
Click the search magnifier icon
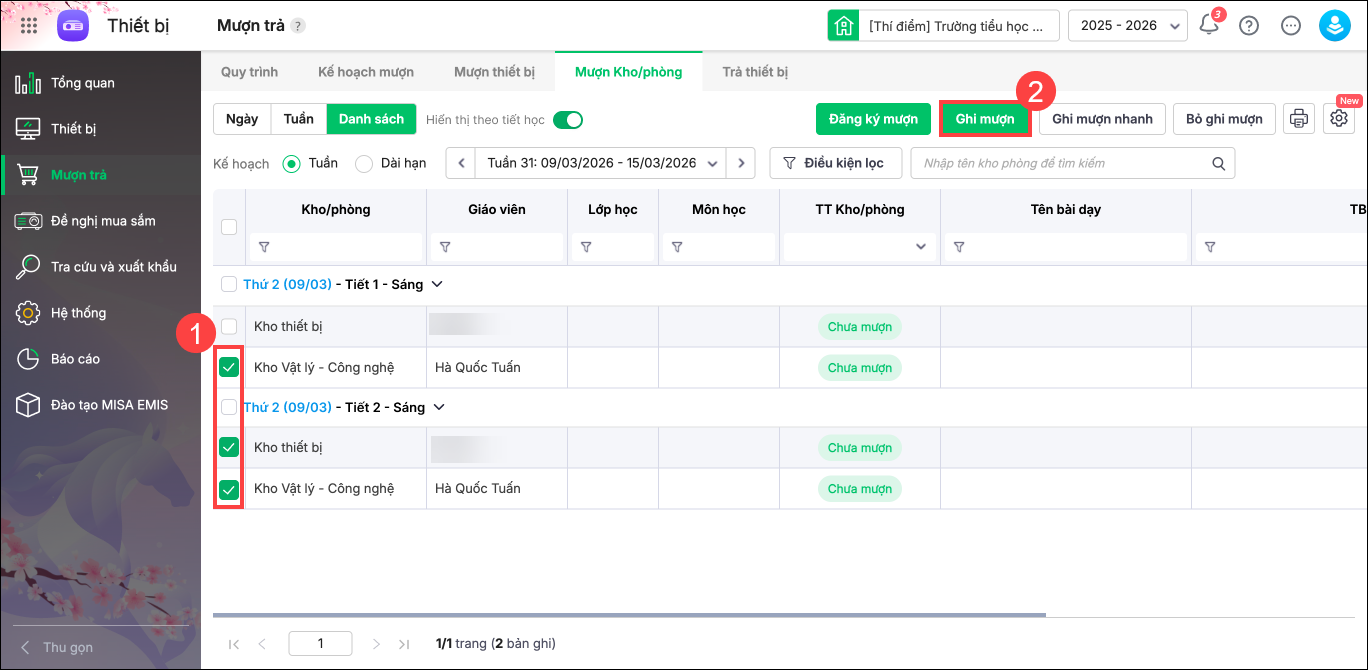point(1219,163)
